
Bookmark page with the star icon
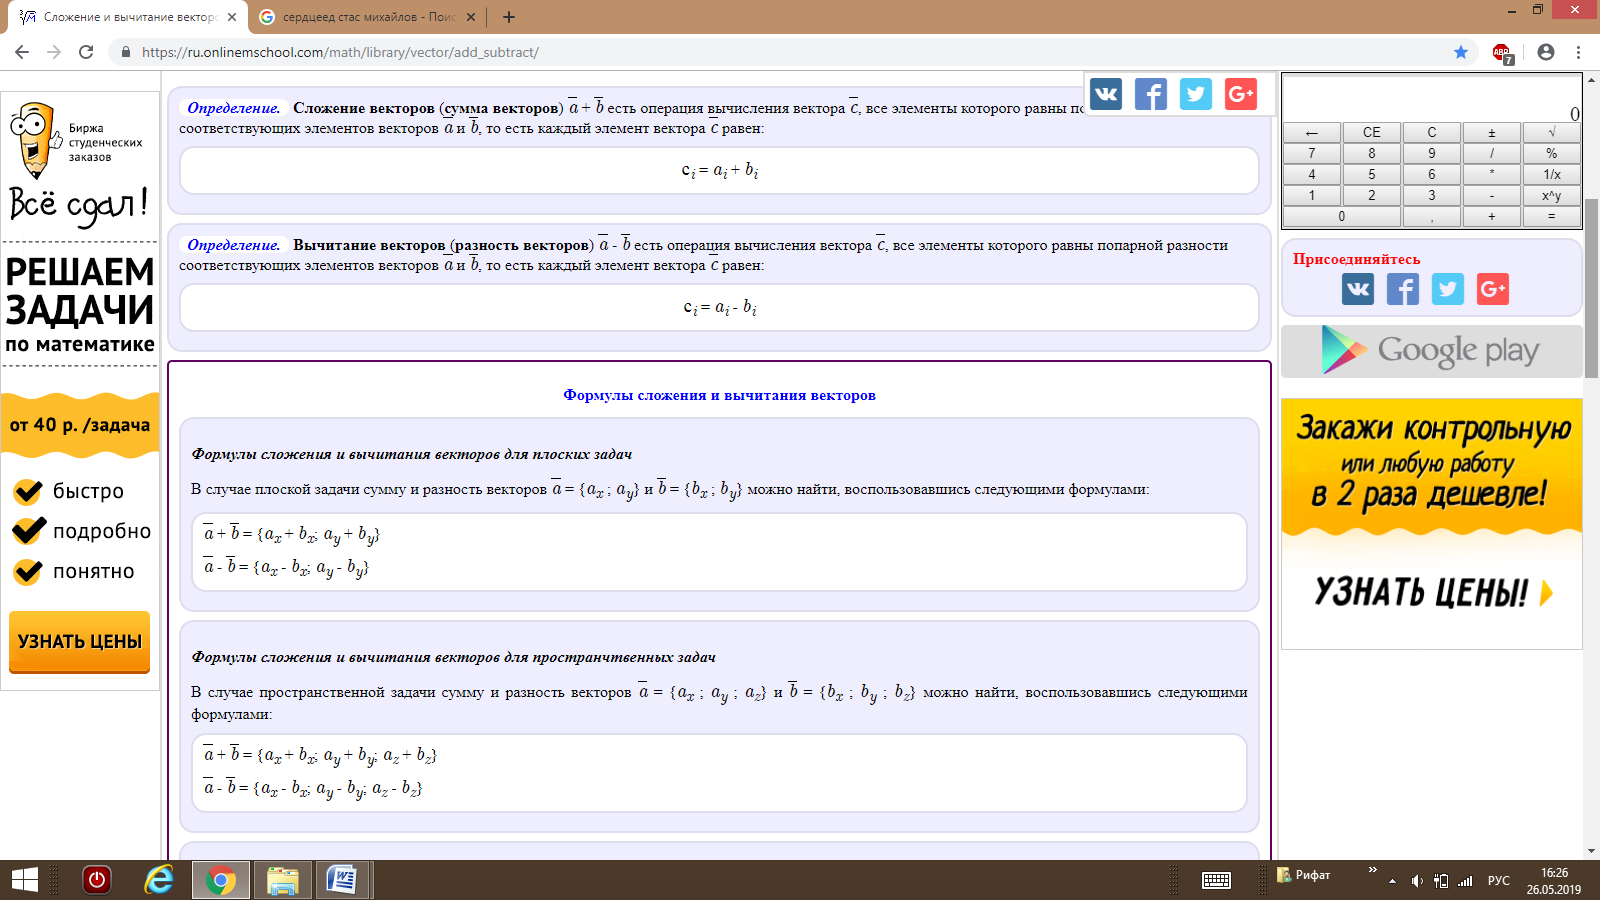[x=1461, y=52]
